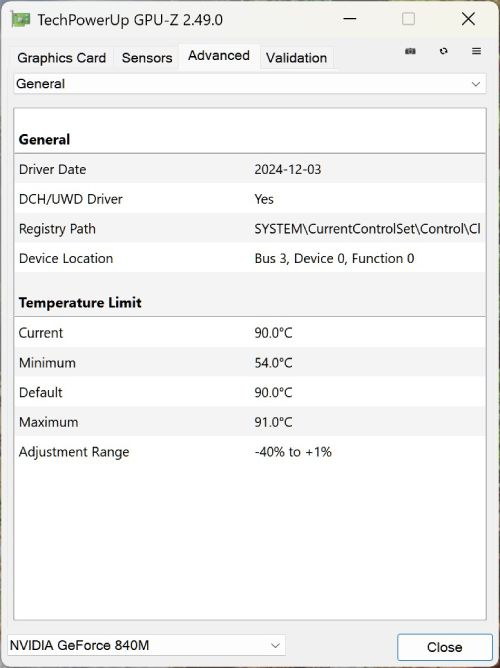The width and height of the screenshot is (500, 668).
Task: Select the Driver Date row
Action: click(250, 169)
